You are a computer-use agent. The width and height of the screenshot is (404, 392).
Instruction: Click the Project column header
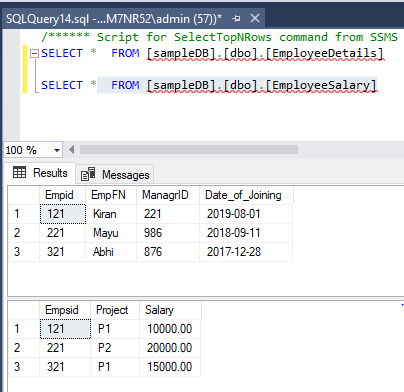(115, 310)
